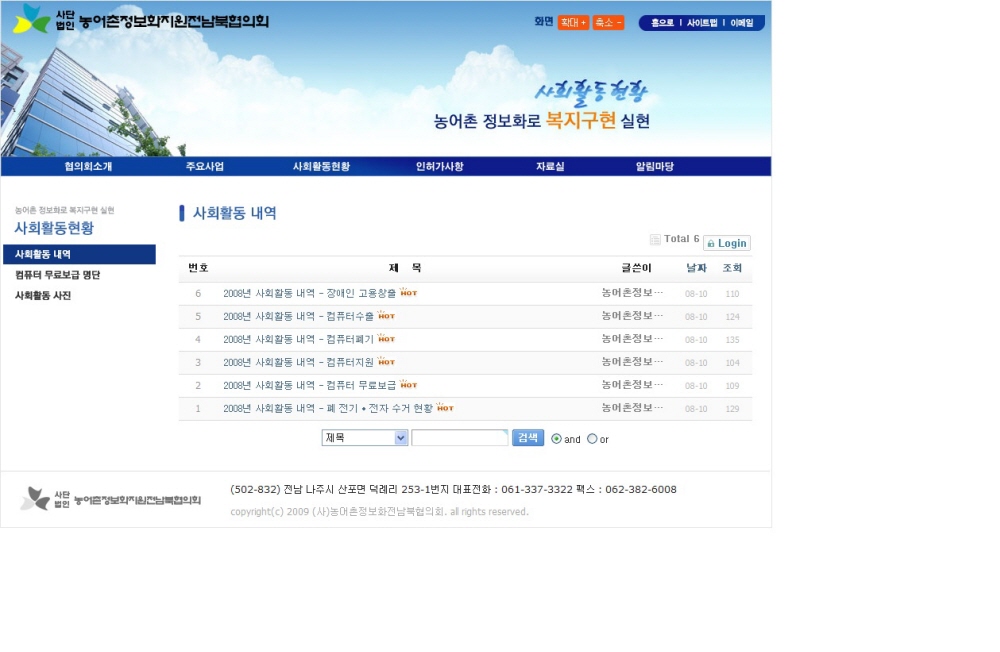Click the HOT icon beside post 6
The width and height of the screenshot is (1000, 652).
pyautogui.click(x=408, y=293)
